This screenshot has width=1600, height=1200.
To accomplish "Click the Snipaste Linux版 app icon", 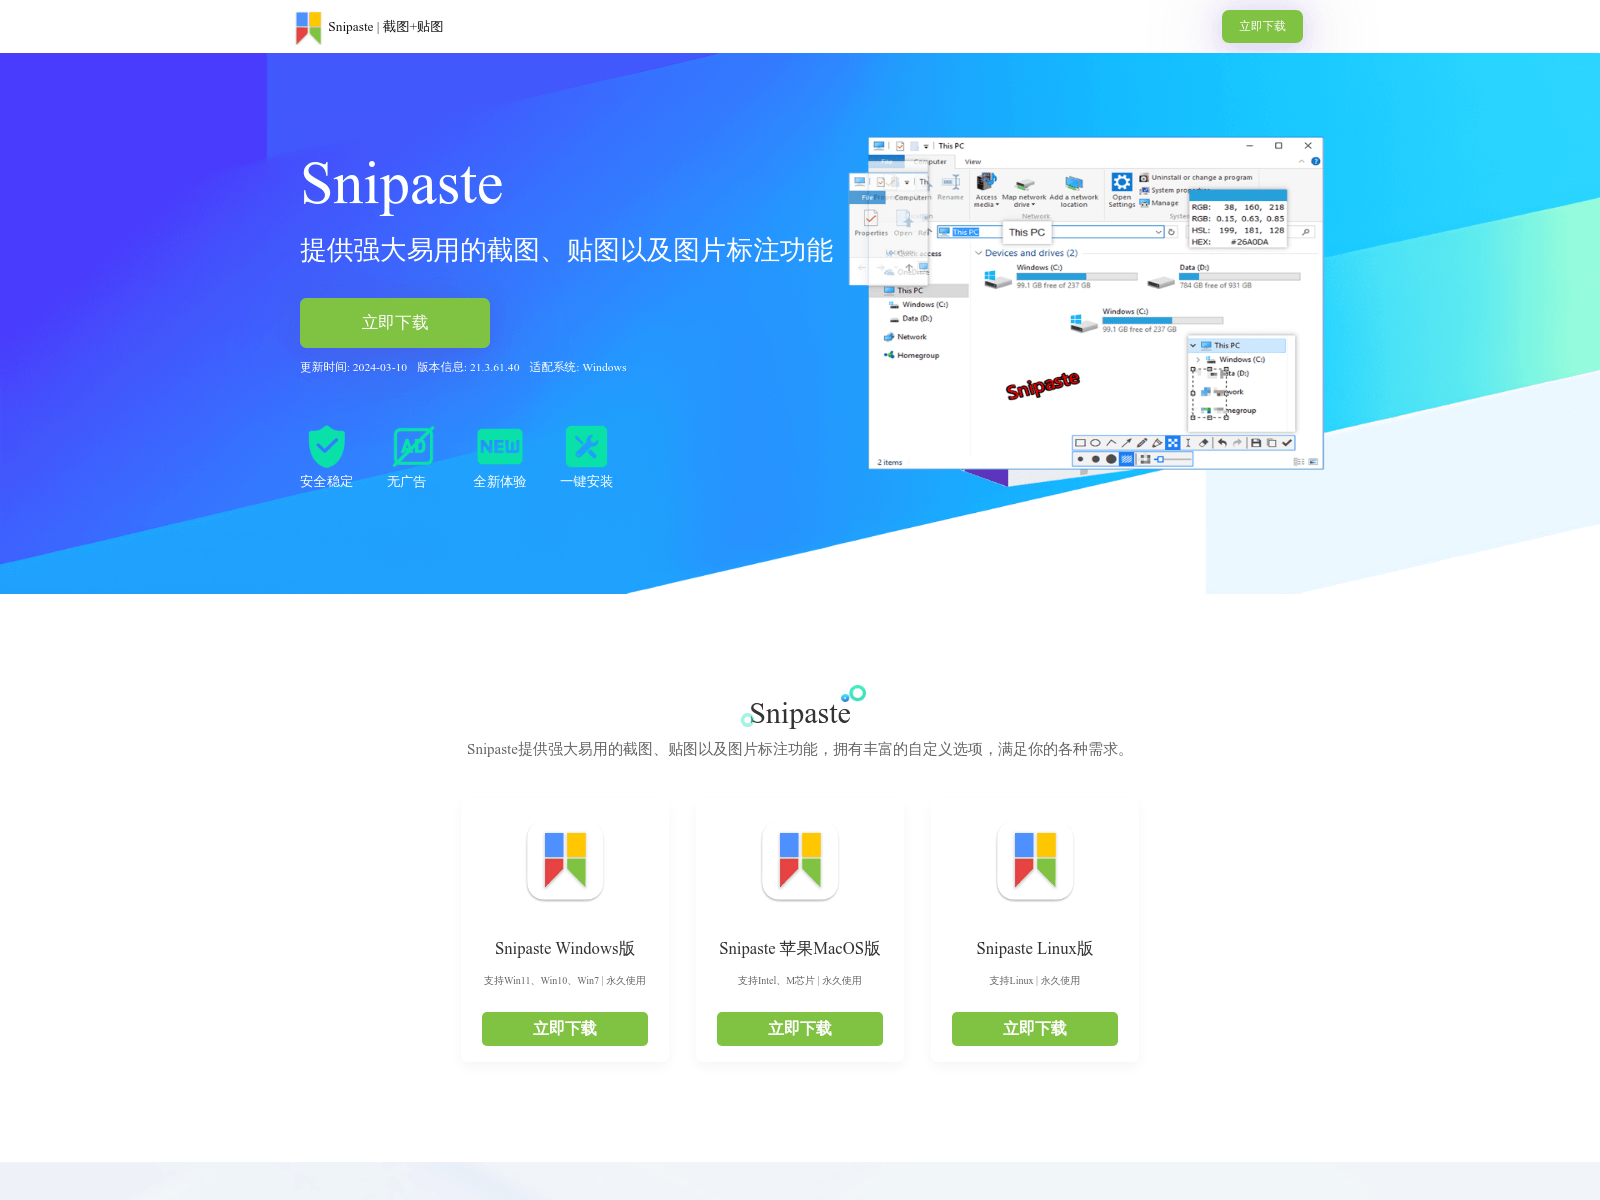I will click(1035, 861).
